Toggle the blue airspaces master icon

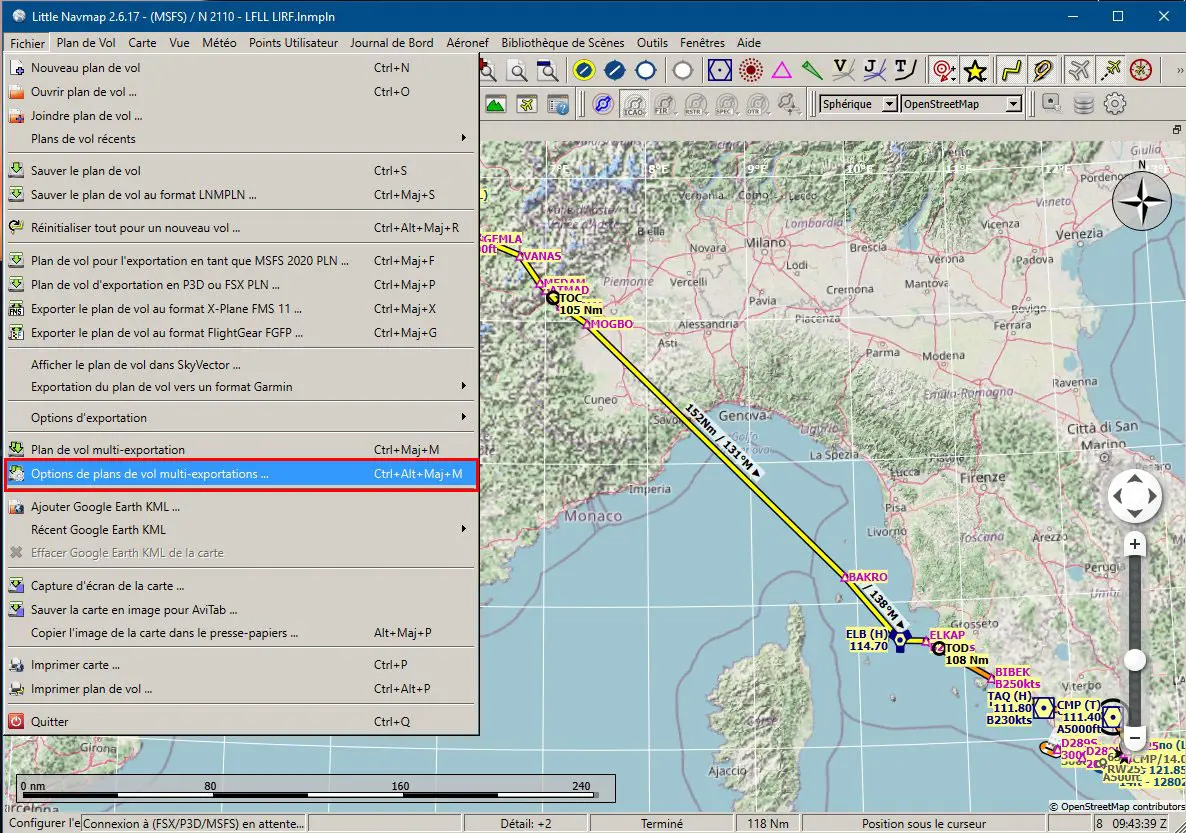pyautogui.click(x=603, y=104)
